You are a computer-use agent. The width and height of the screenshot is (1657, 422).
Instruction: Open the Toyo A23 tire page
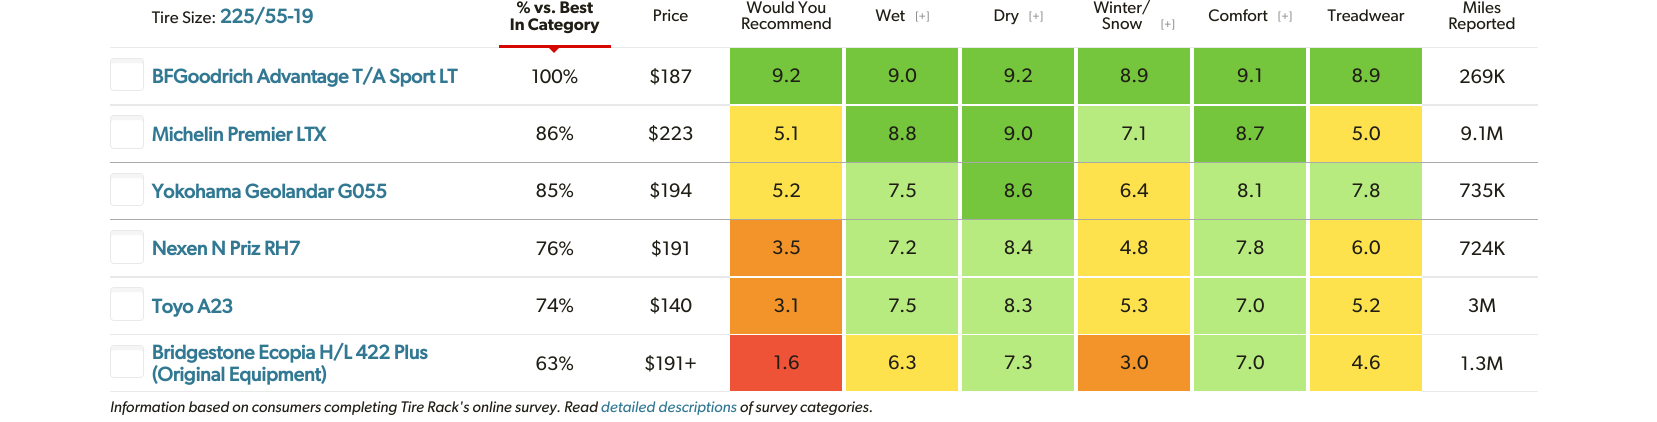coord(192,306)
